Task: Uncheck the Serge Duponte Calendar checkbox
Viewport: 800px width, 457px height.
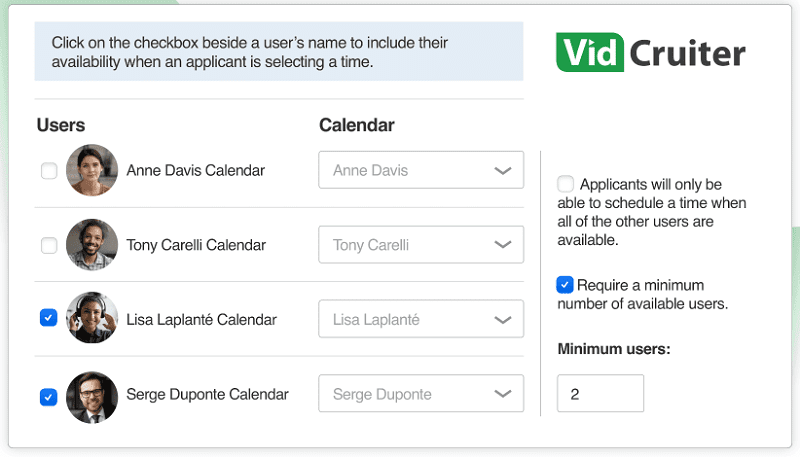Action: 48,397
